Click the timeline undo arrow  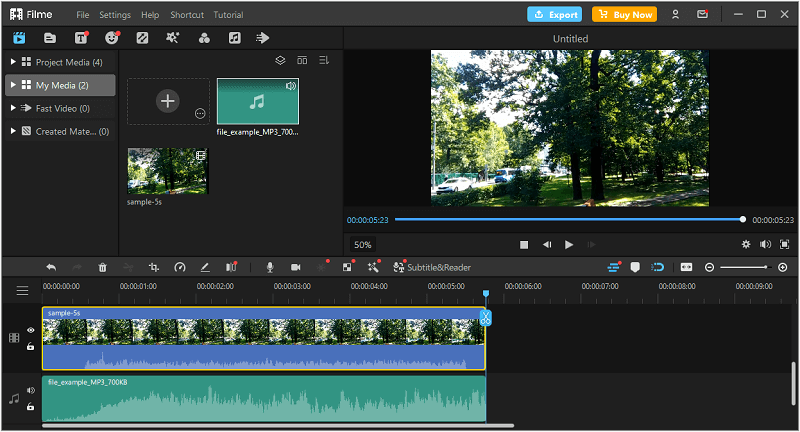tap(51, 267)
